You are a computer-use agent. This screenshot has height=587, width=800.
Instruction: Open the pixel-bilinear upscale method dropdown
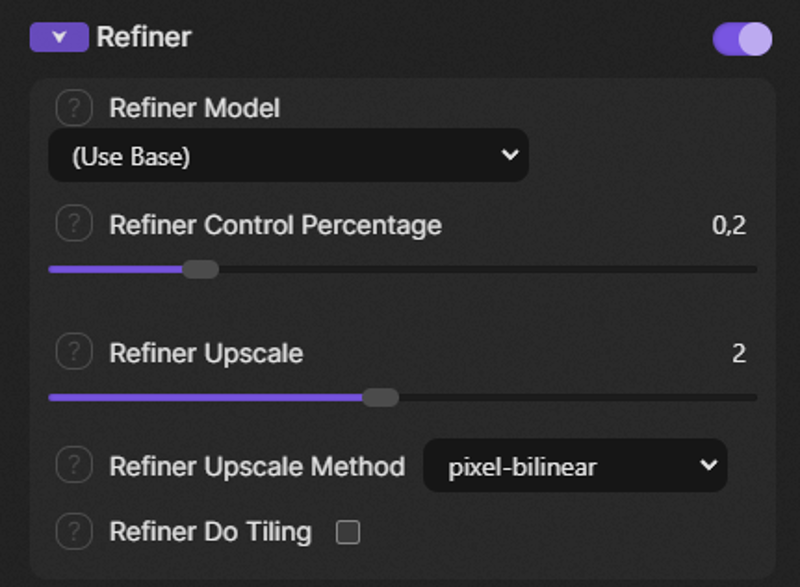(x=575, y=466)
